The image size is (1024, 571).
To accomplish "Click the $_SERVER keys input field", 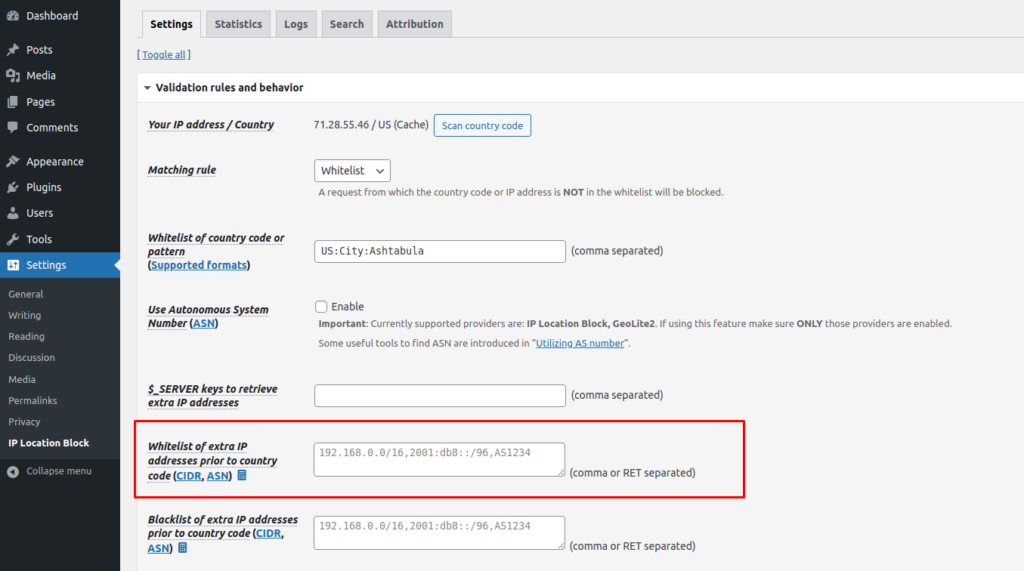I will [440, 395].
